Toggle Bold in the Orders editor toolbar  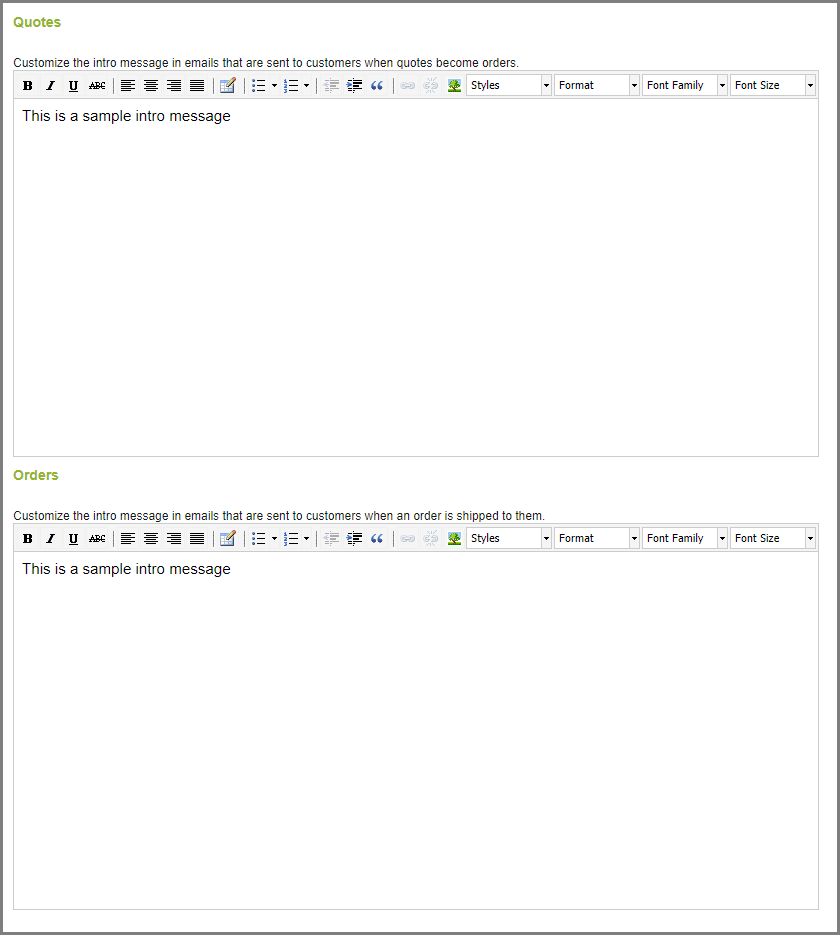pos(27,538)
